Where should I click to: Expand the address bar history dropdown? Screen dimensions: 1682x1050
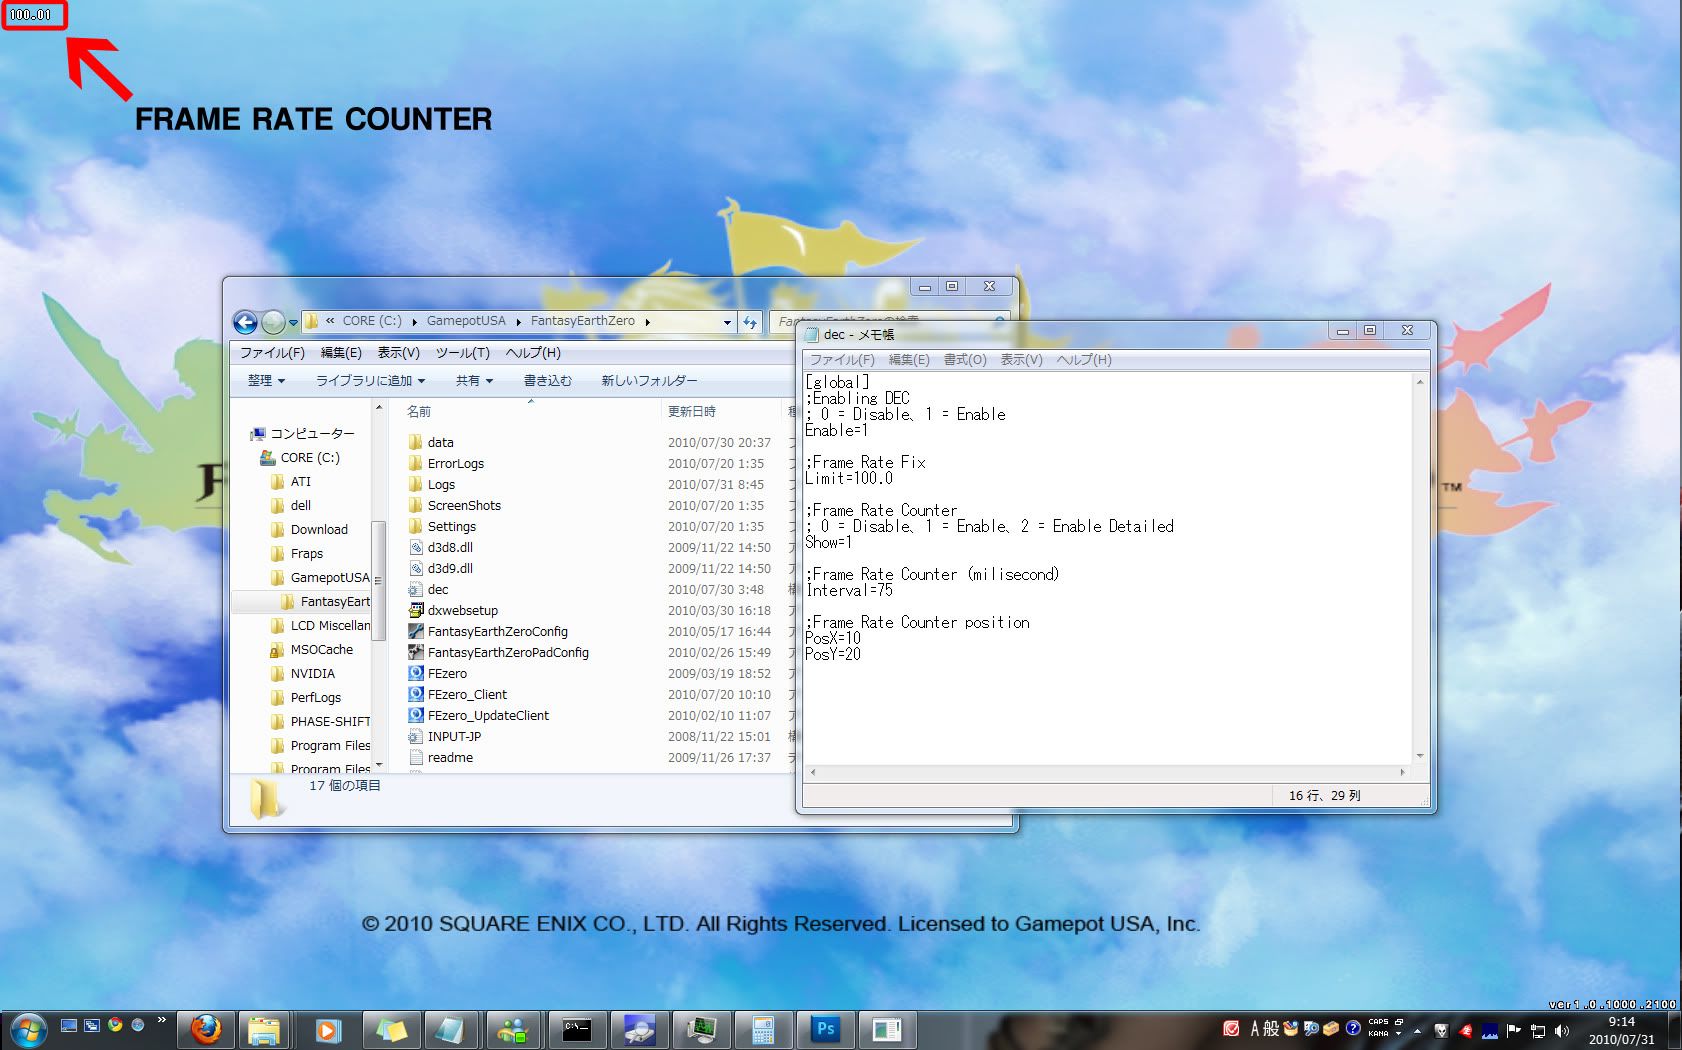pyautogui.click(x=727, y=322)
